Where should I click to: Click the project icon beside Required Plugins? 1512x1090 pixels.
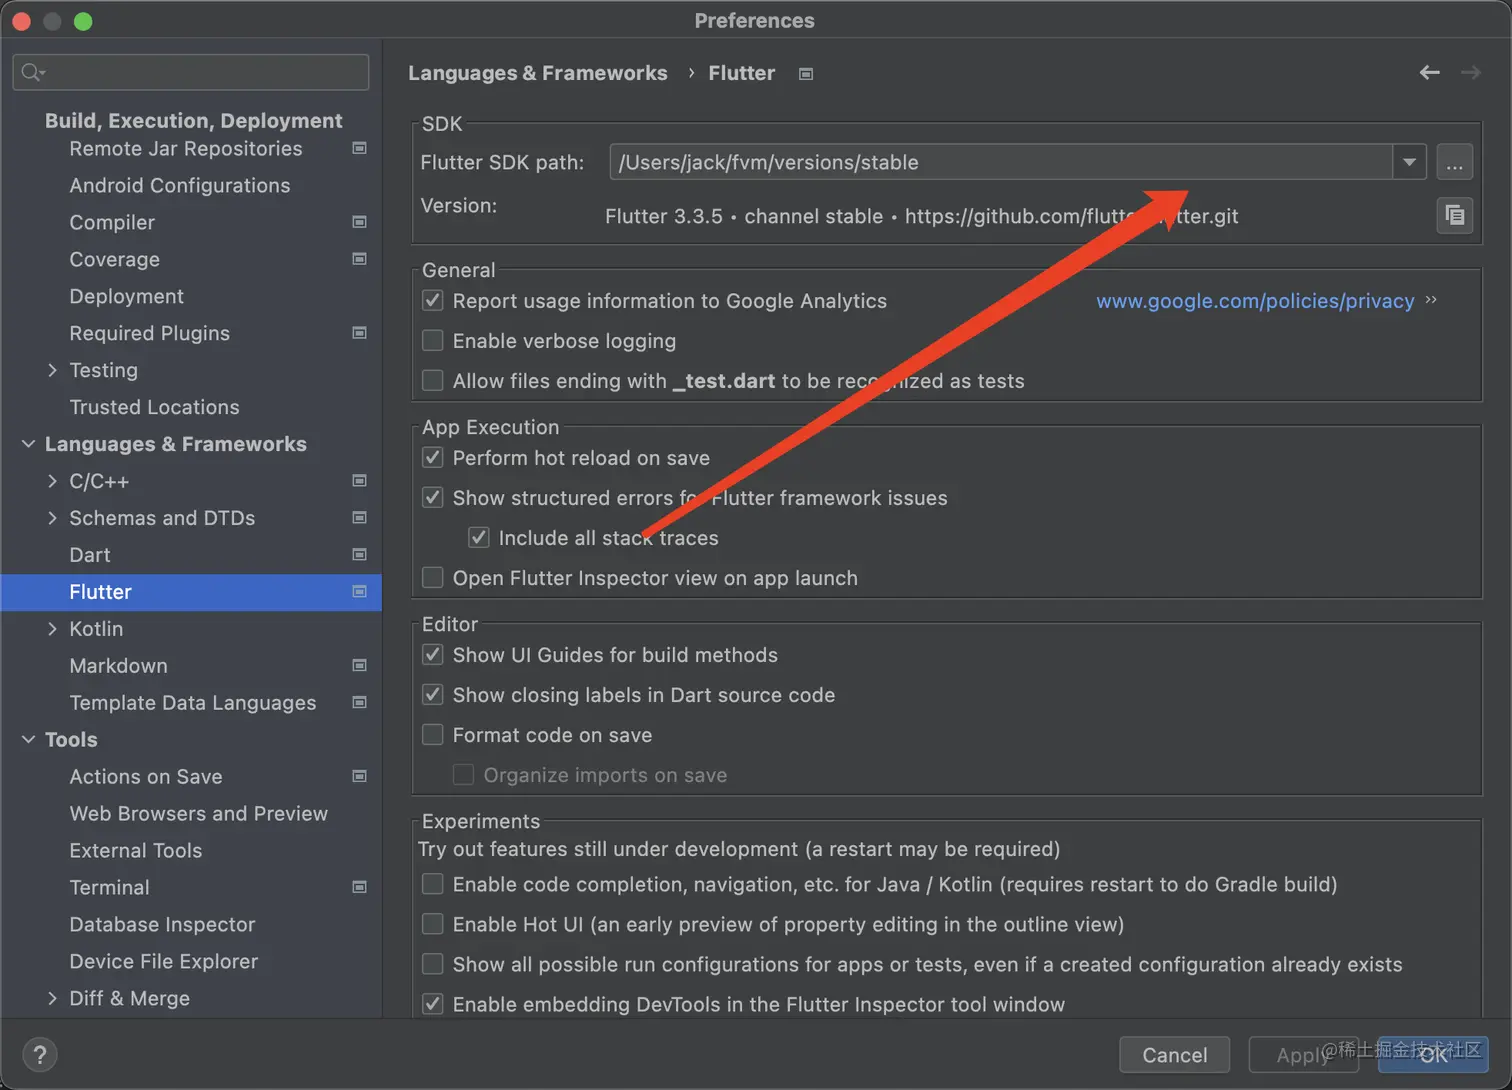tap(360, 333)
